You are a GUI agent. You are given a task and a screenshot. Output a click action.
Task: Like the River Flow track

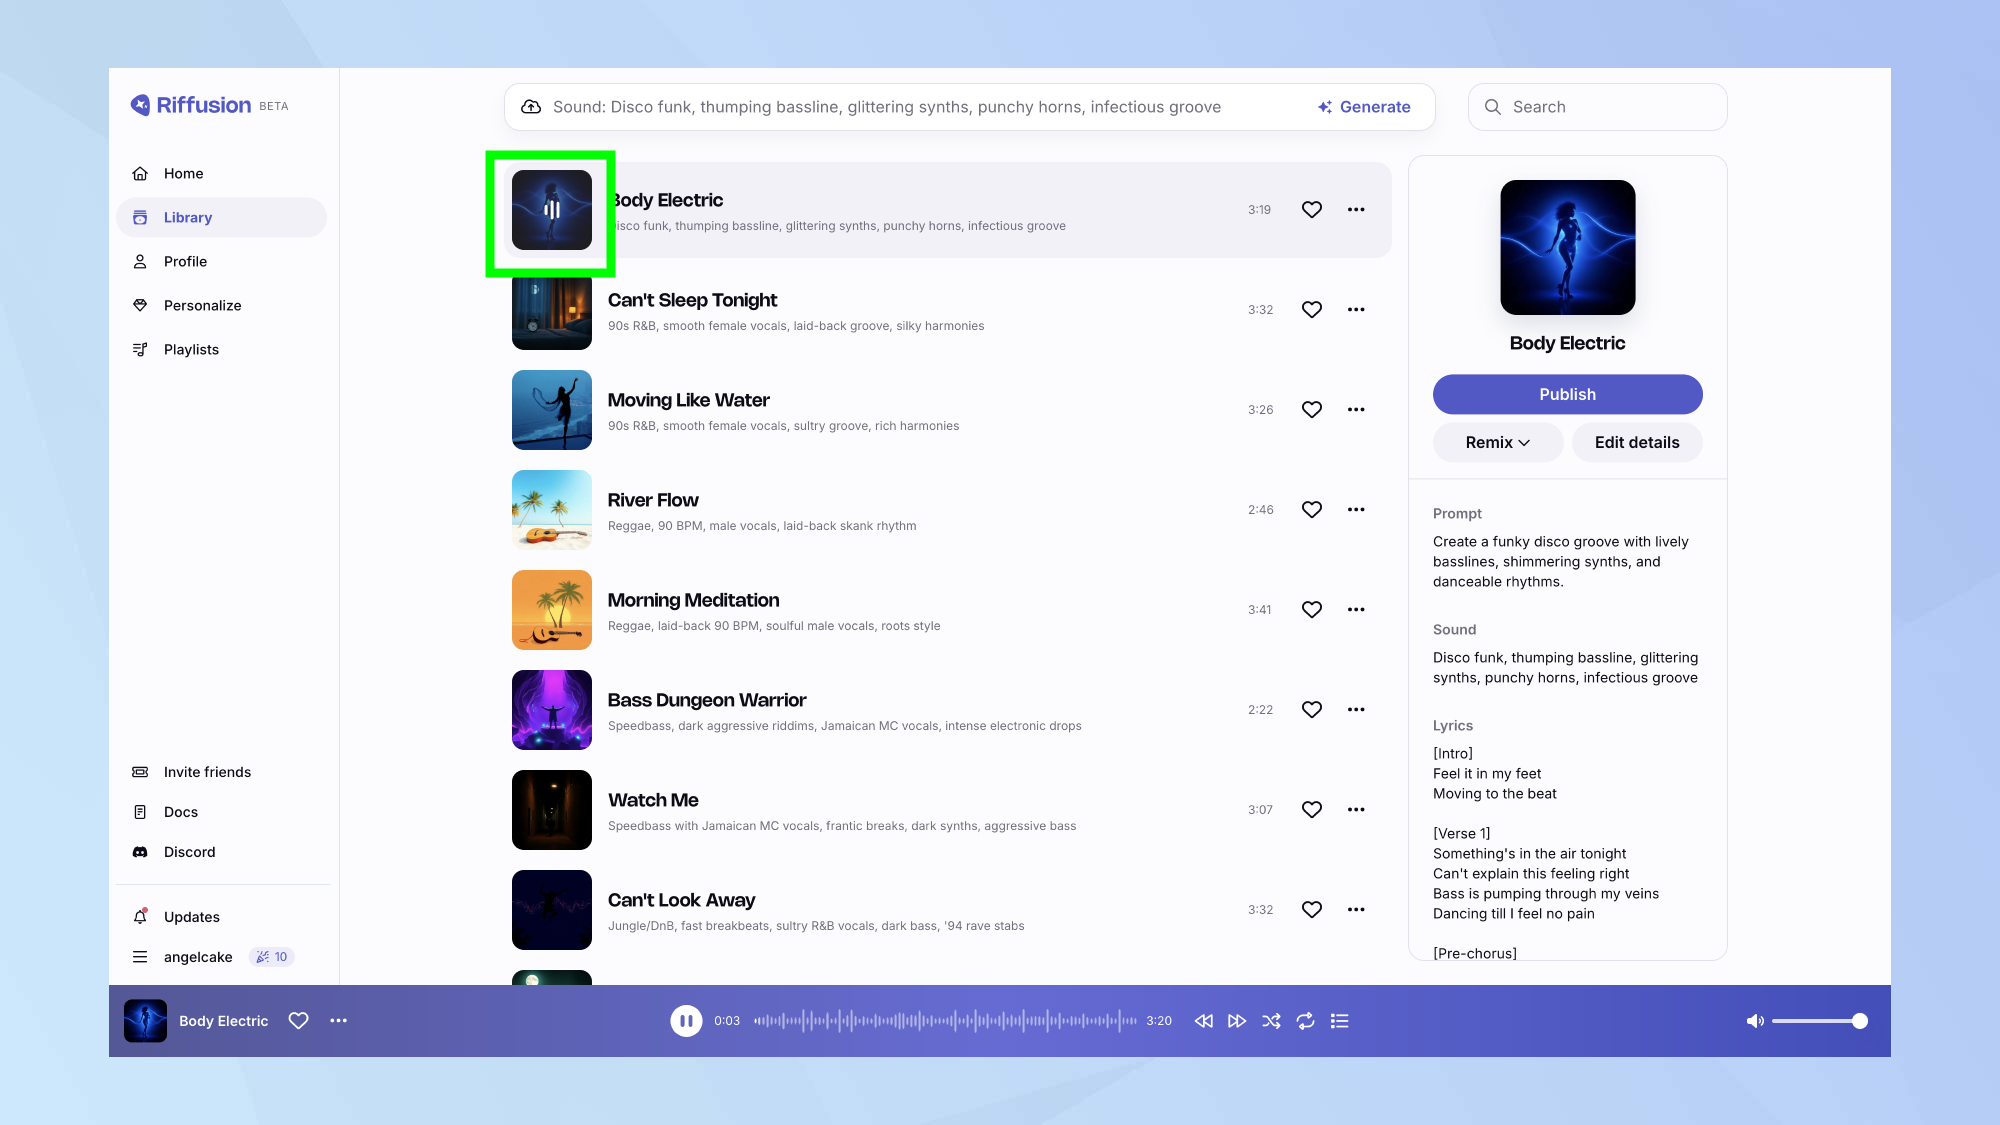pyautogui.click(x=1312, y=510)
